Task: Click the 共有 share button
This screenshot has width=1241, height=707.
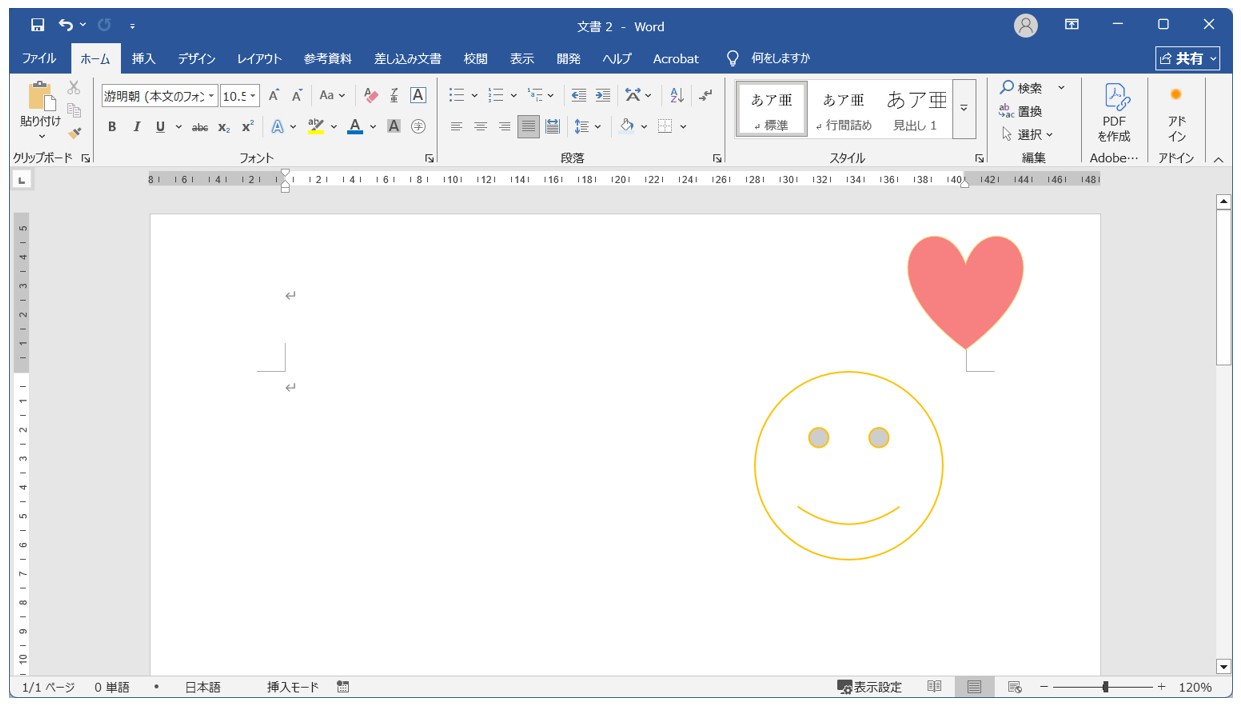Action: click(1188, 59)
